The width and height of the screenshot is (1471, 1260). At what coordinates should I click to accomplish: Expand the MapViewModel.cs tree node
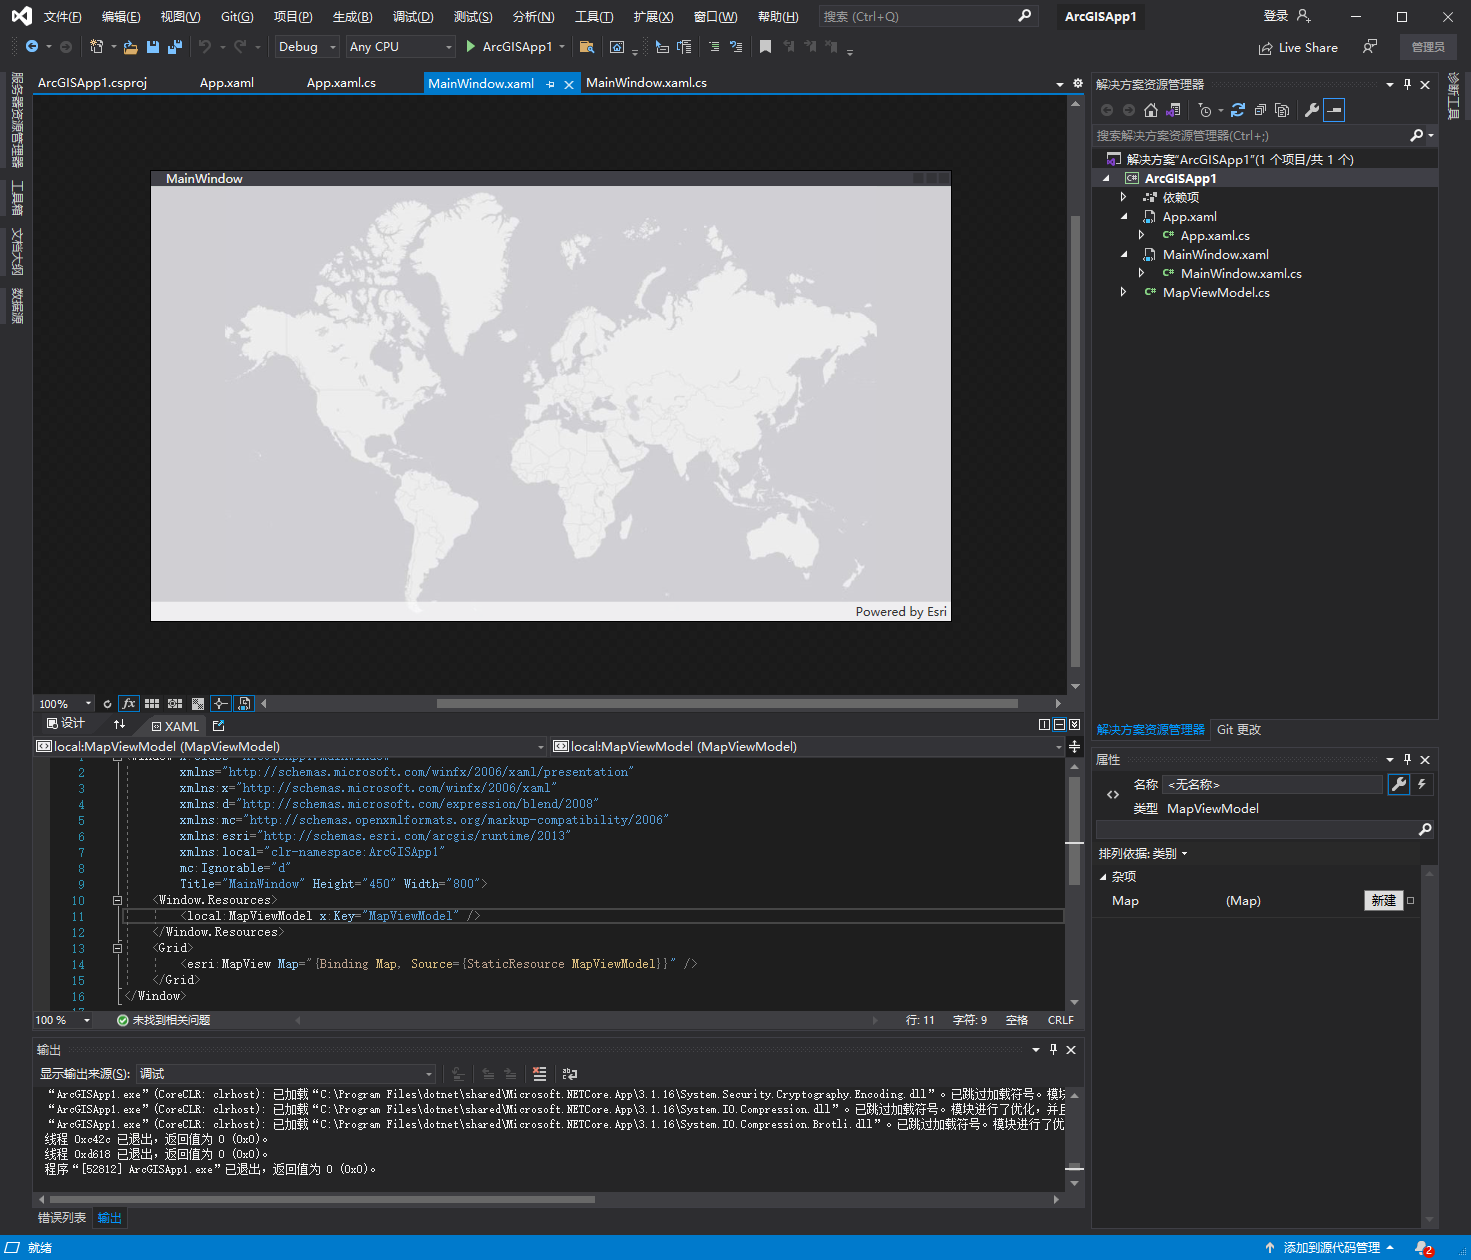1123,292
